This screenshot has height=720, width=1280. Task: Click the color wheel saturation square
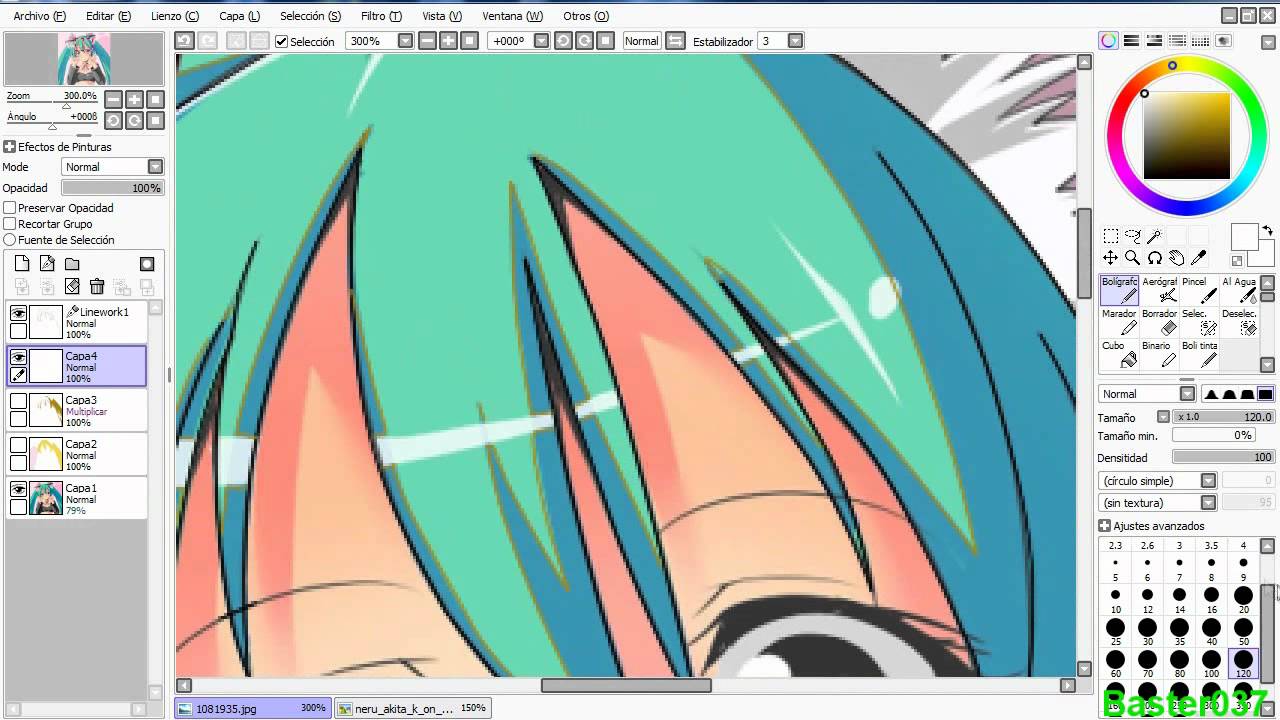pos(1187,136)
